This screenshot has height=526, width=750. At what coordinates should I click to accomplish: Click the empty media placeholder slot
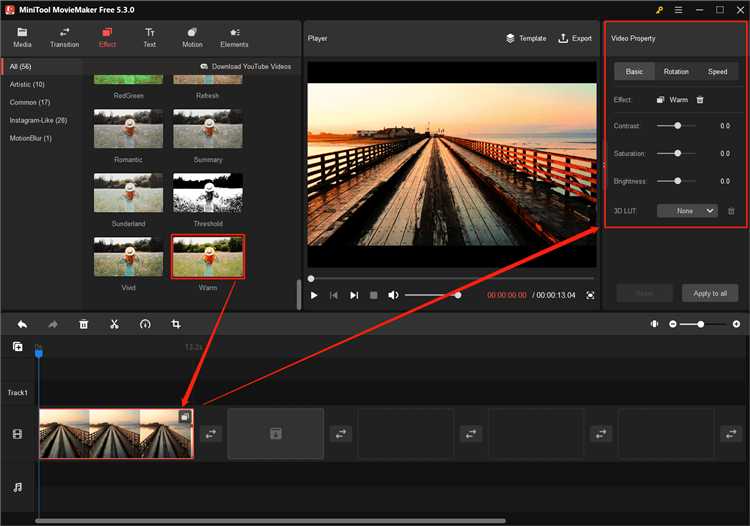pos(276,434)
